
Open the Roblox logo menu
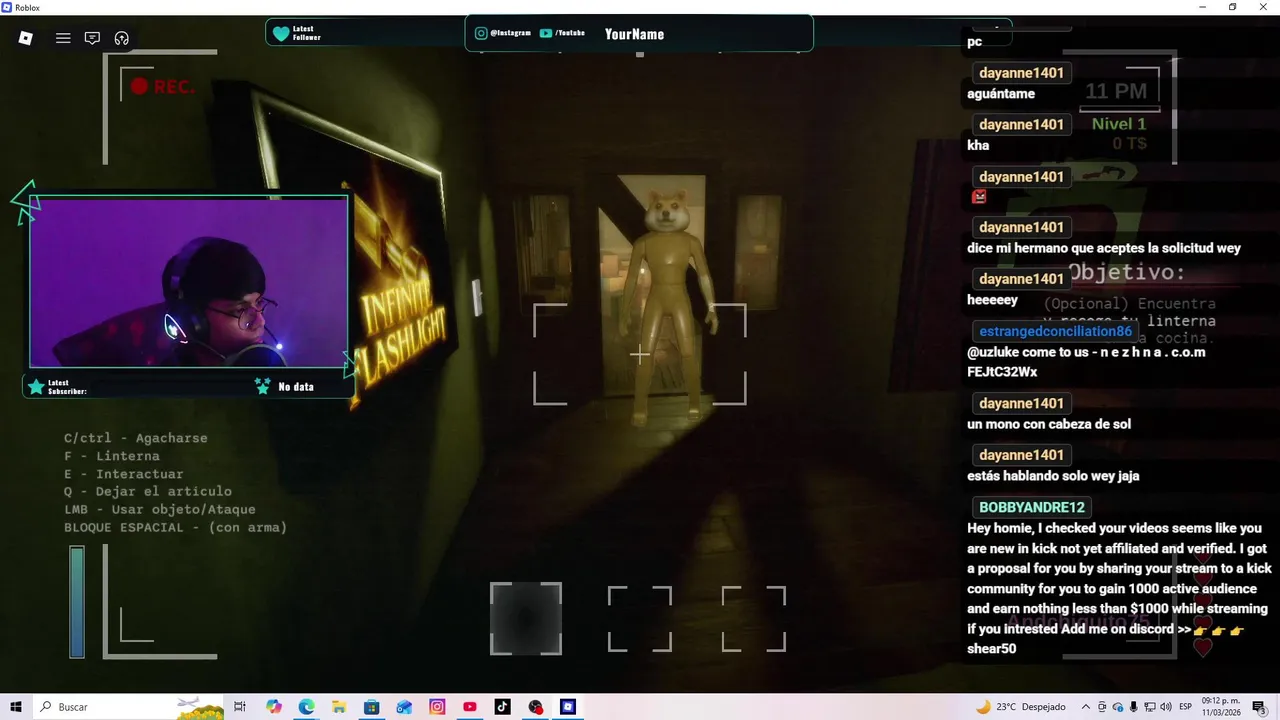pyautogui.click(x=26, y=38)
